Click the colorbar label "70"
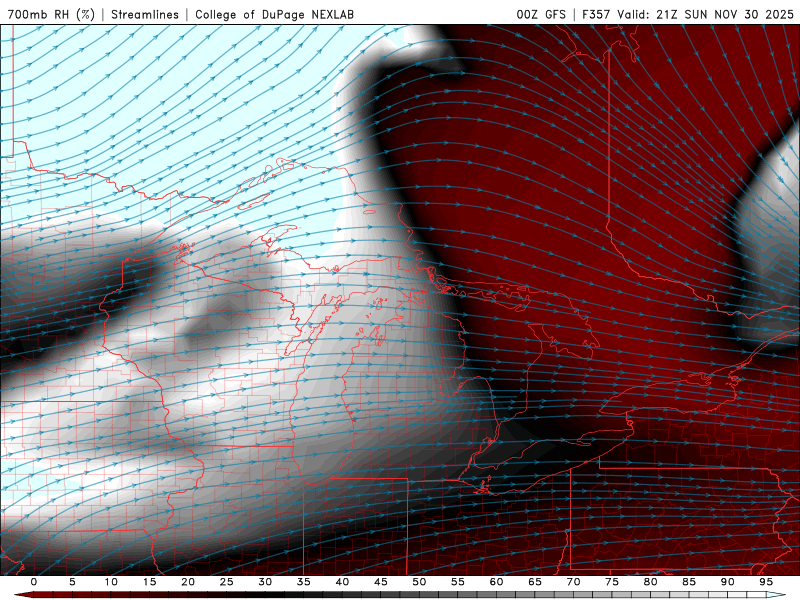Viewport: 800px width, 600px height. [x=573, y=582]
